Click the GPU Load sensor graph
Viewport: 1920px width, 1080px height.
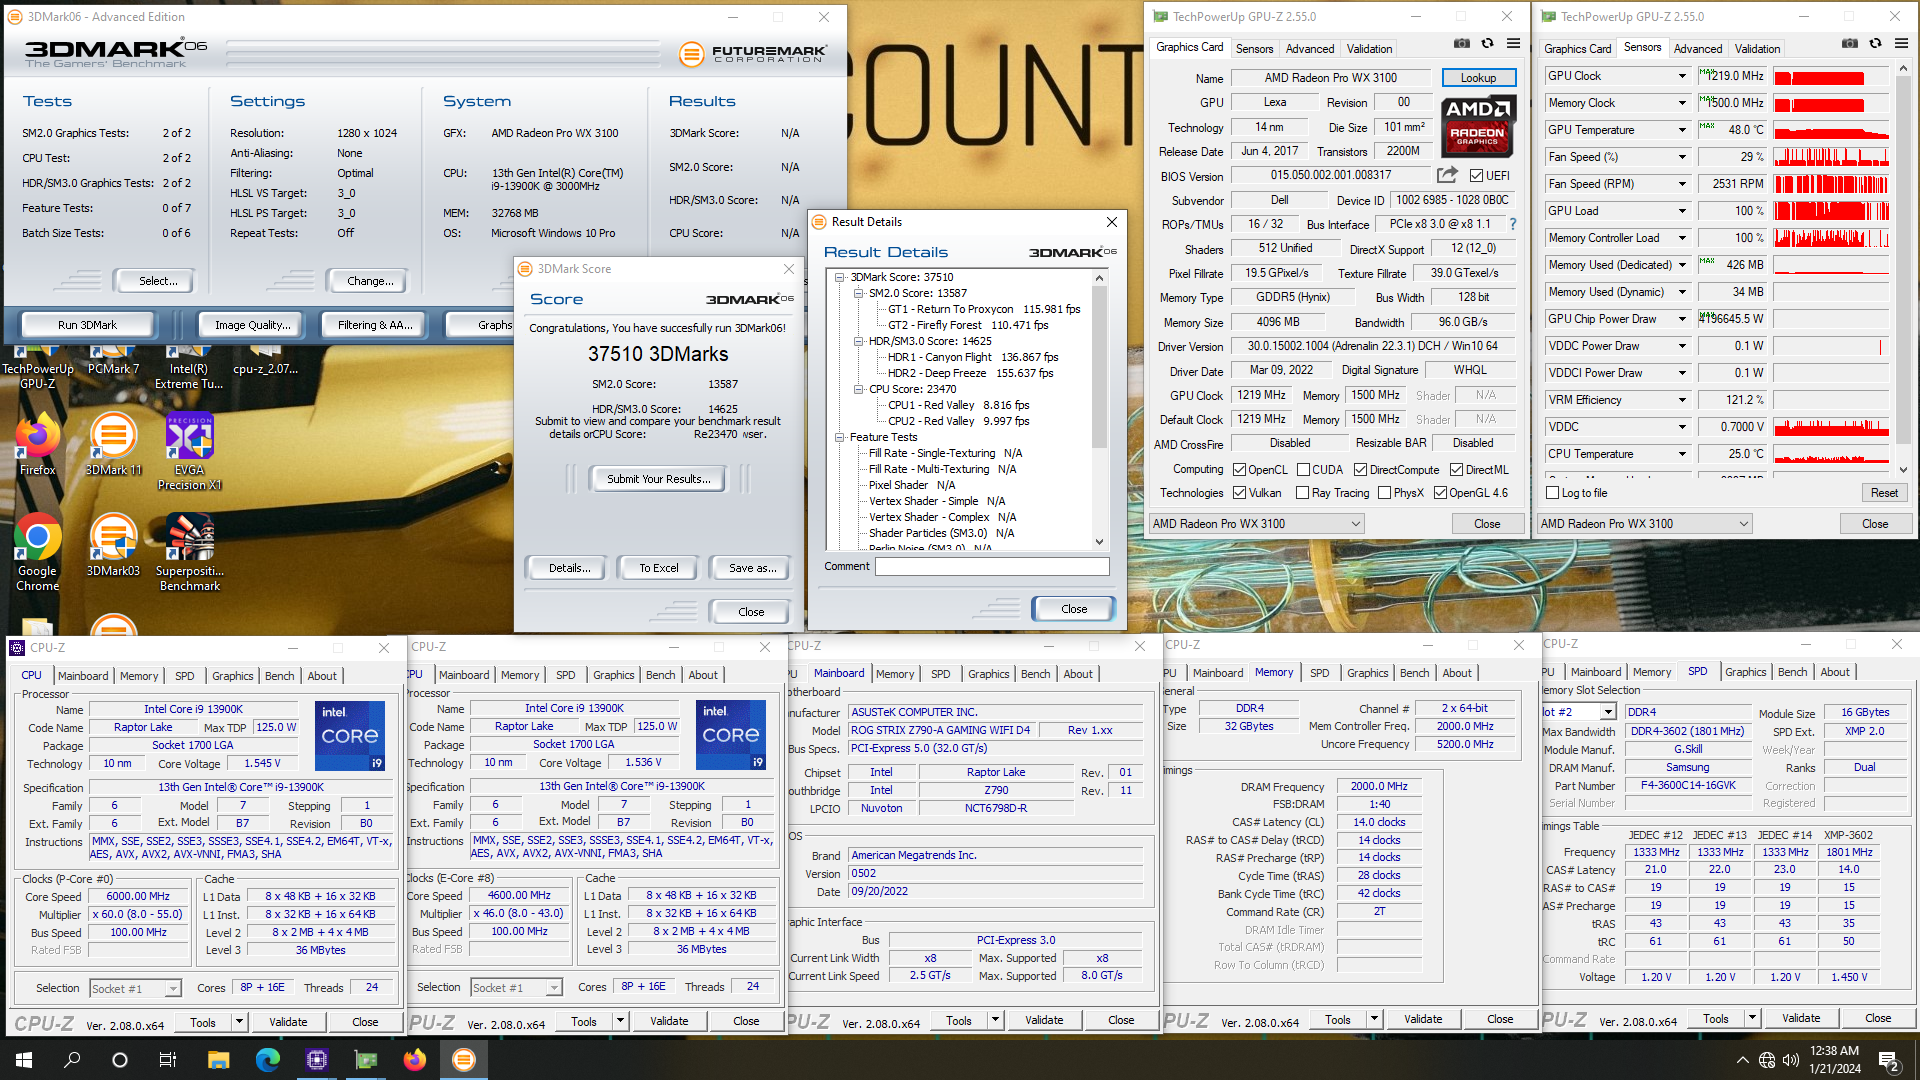point(1831,211)
